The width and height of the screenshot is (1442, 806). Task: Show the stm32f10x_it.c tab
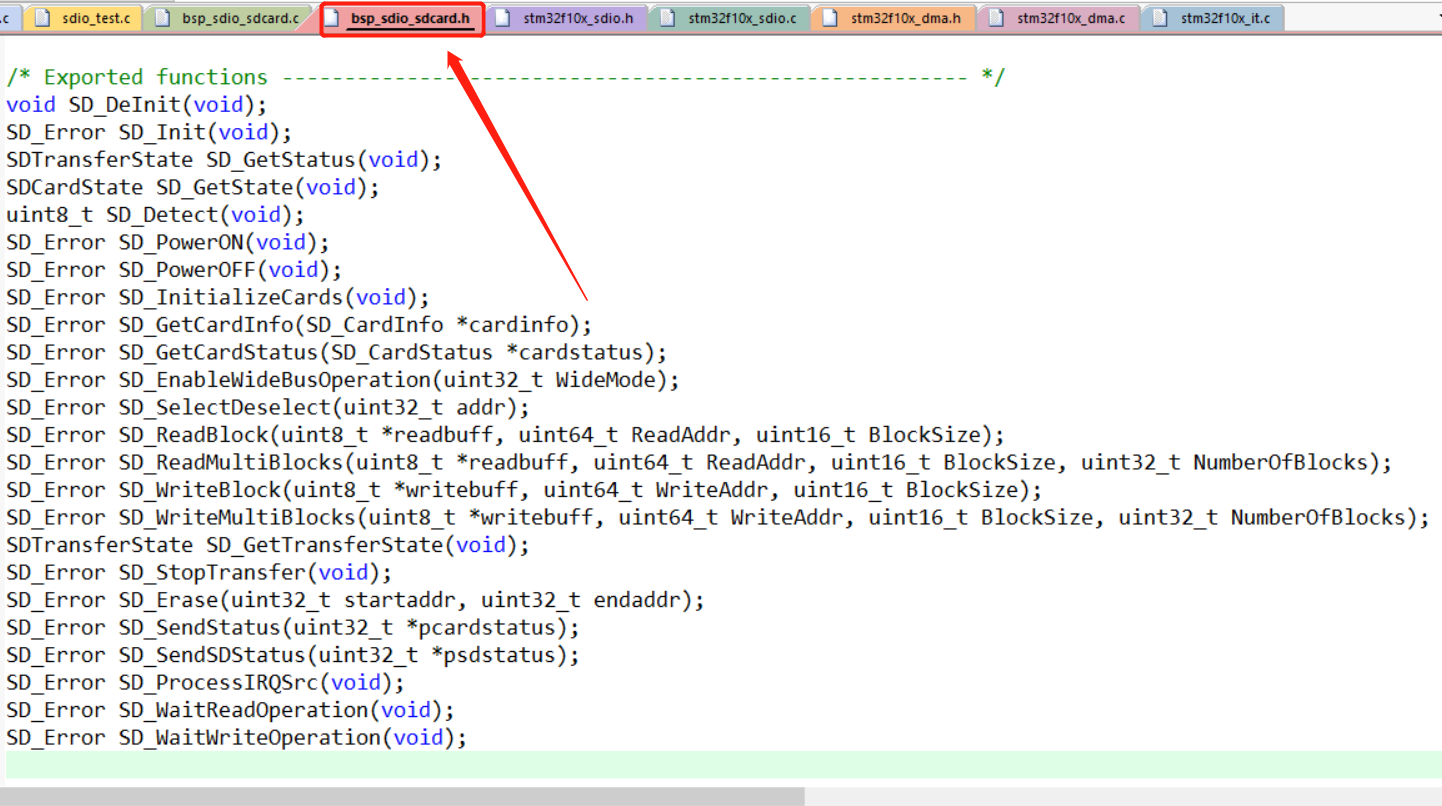(1213, 18)
